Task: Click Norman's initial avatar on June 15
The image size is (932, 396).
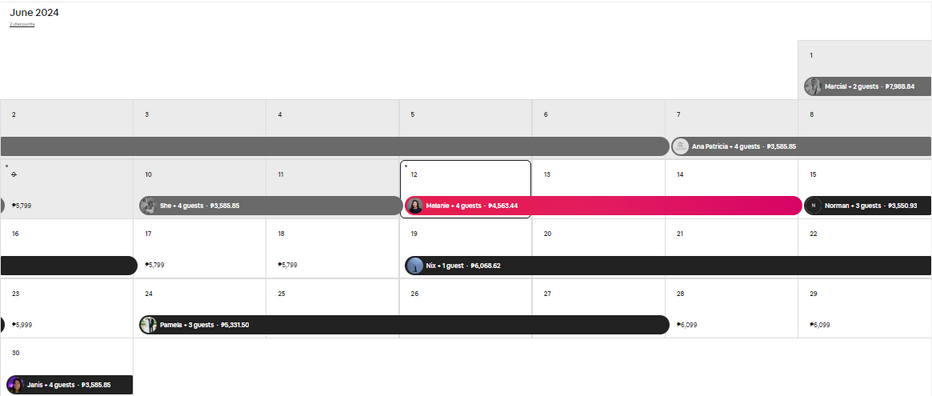Action: [814, 206]
